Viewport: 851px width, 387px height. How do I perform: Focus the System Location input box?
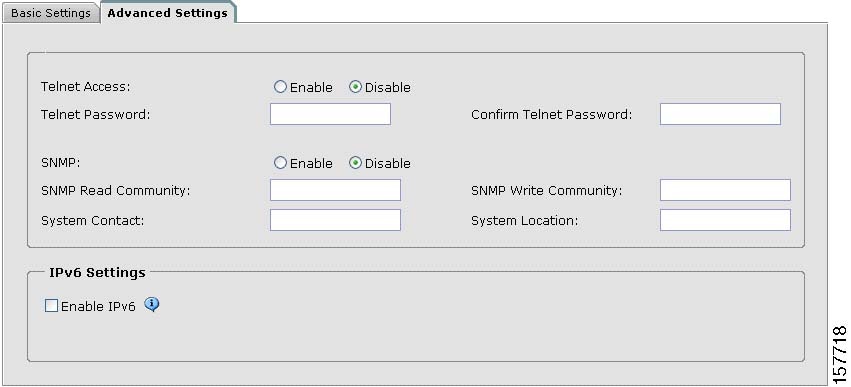[725, 220]
